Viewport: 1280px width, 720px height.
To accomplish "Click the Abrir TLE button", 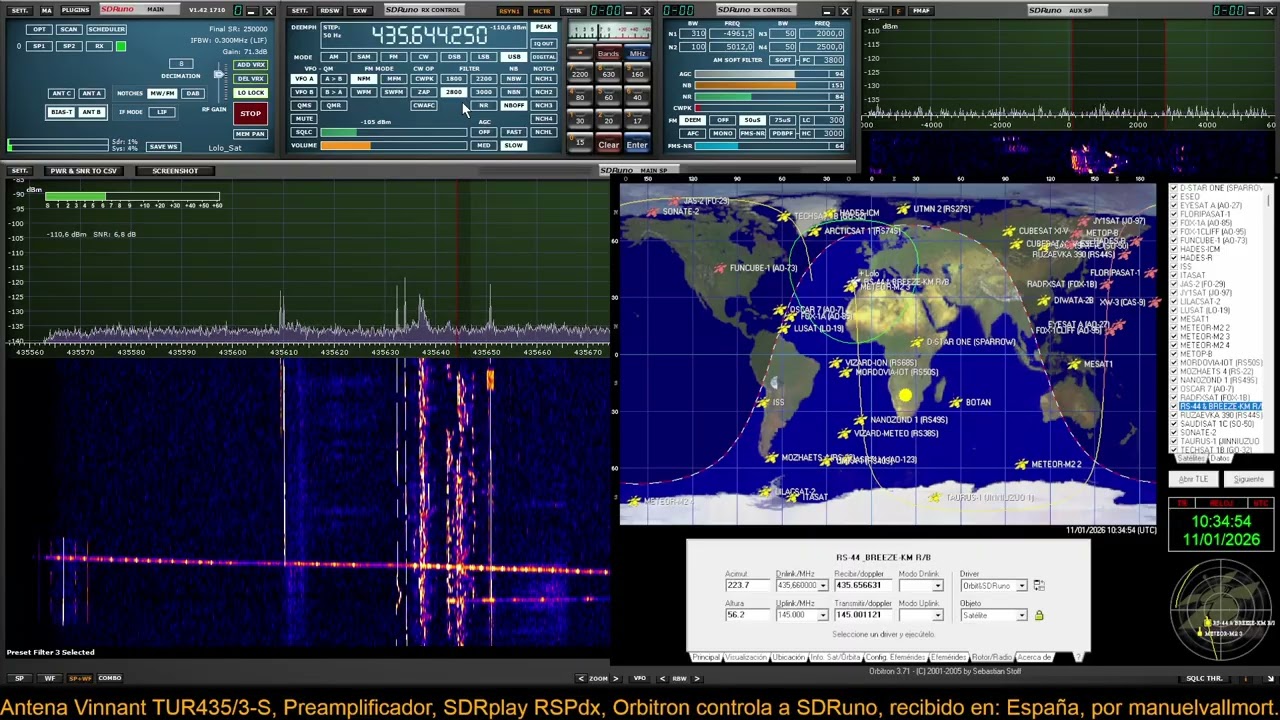I will pos(1193,479).
